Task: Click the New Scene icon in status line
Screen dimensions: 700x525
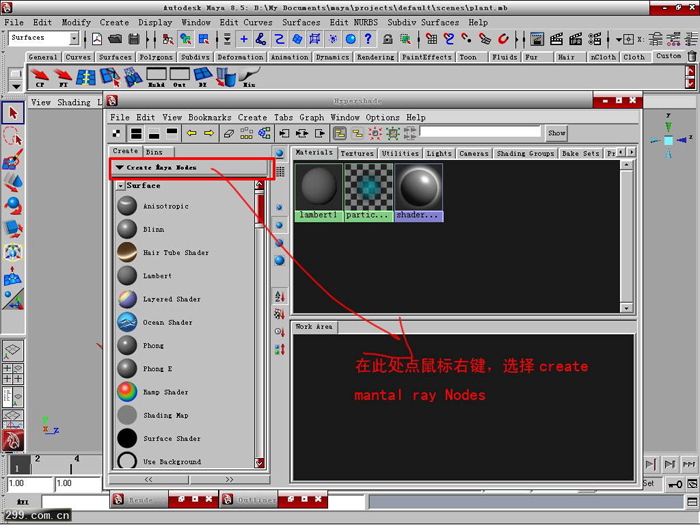Action: pos(97,39)
